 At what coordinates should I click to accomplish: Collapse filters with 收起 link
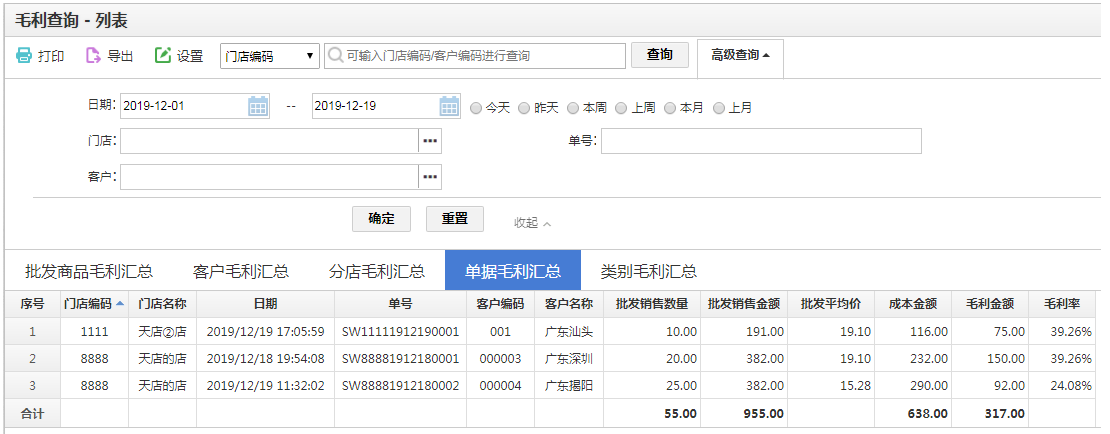pyautogui.click(x=532, y=222)
